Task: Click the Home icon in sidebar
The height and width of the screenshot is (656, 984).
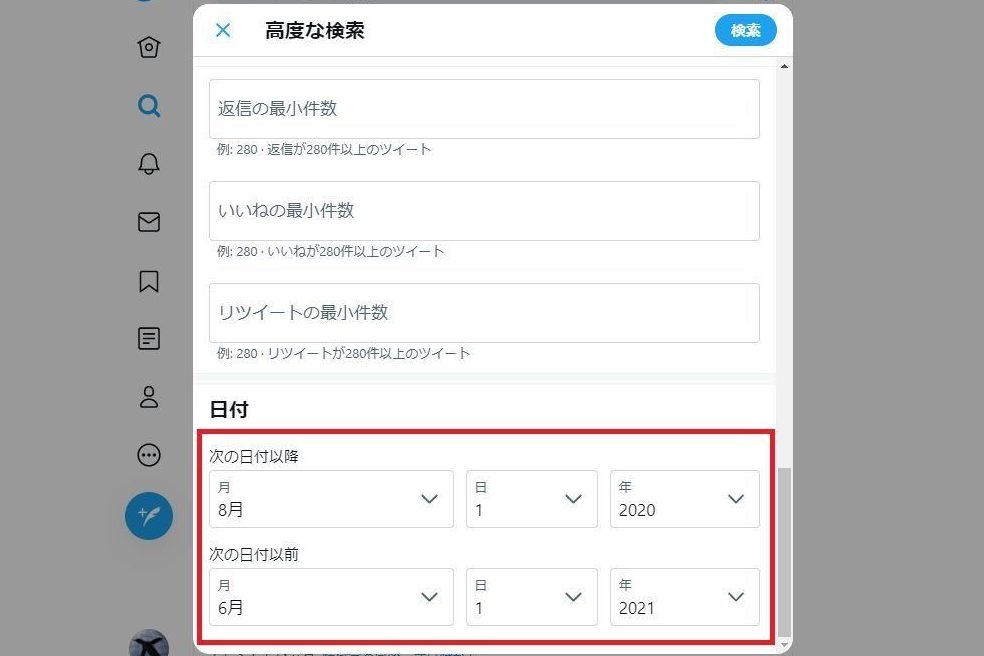Action: [x=149, y=47]
